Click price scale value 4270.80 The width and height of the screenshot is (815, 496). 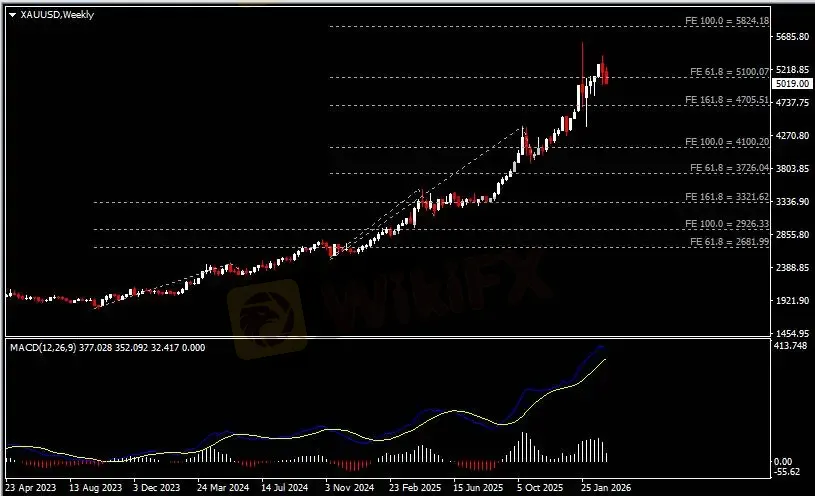pos(792,136)
